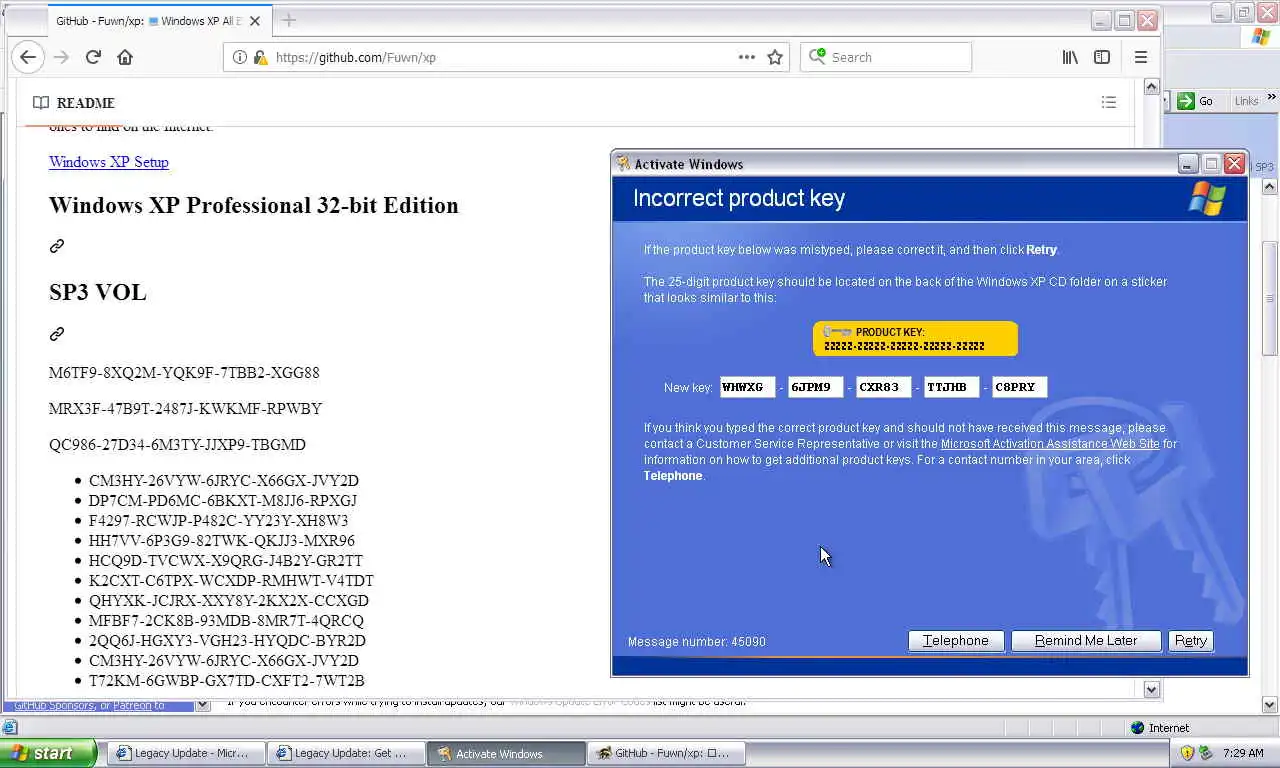Click key DP7CM-PD6MC-6BKXT-M8JJ6-RPXGJ

223,501
